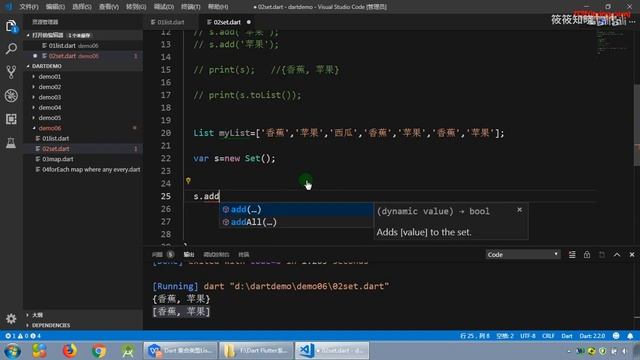This screenshot has height=360, width=640.
Task: Open 04forEach map where any every.dart file
Action: pyautogui.click(x=91, y=169)
